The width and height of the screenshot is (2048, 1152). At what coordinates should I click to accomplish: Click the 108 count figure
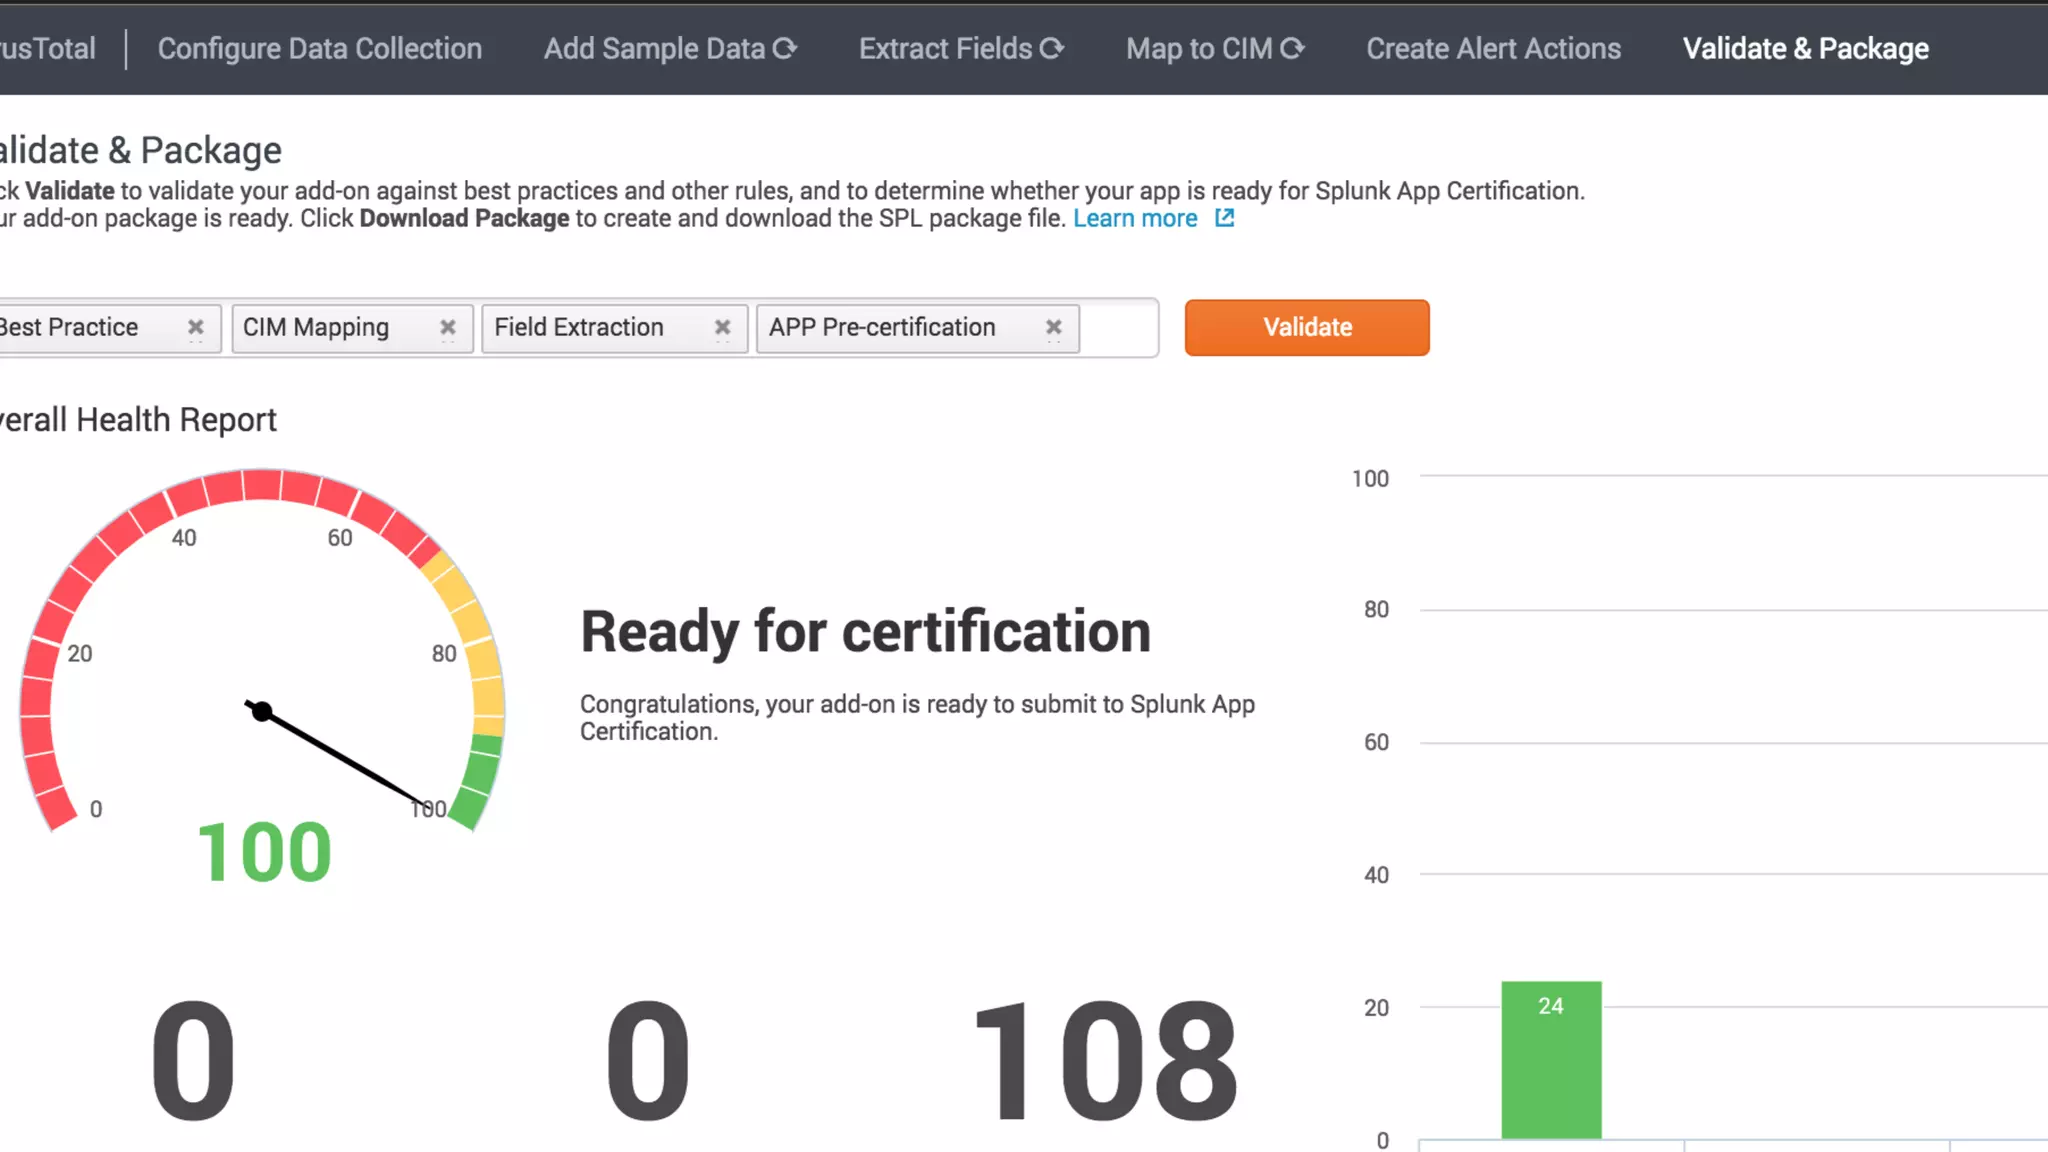1105,1062
